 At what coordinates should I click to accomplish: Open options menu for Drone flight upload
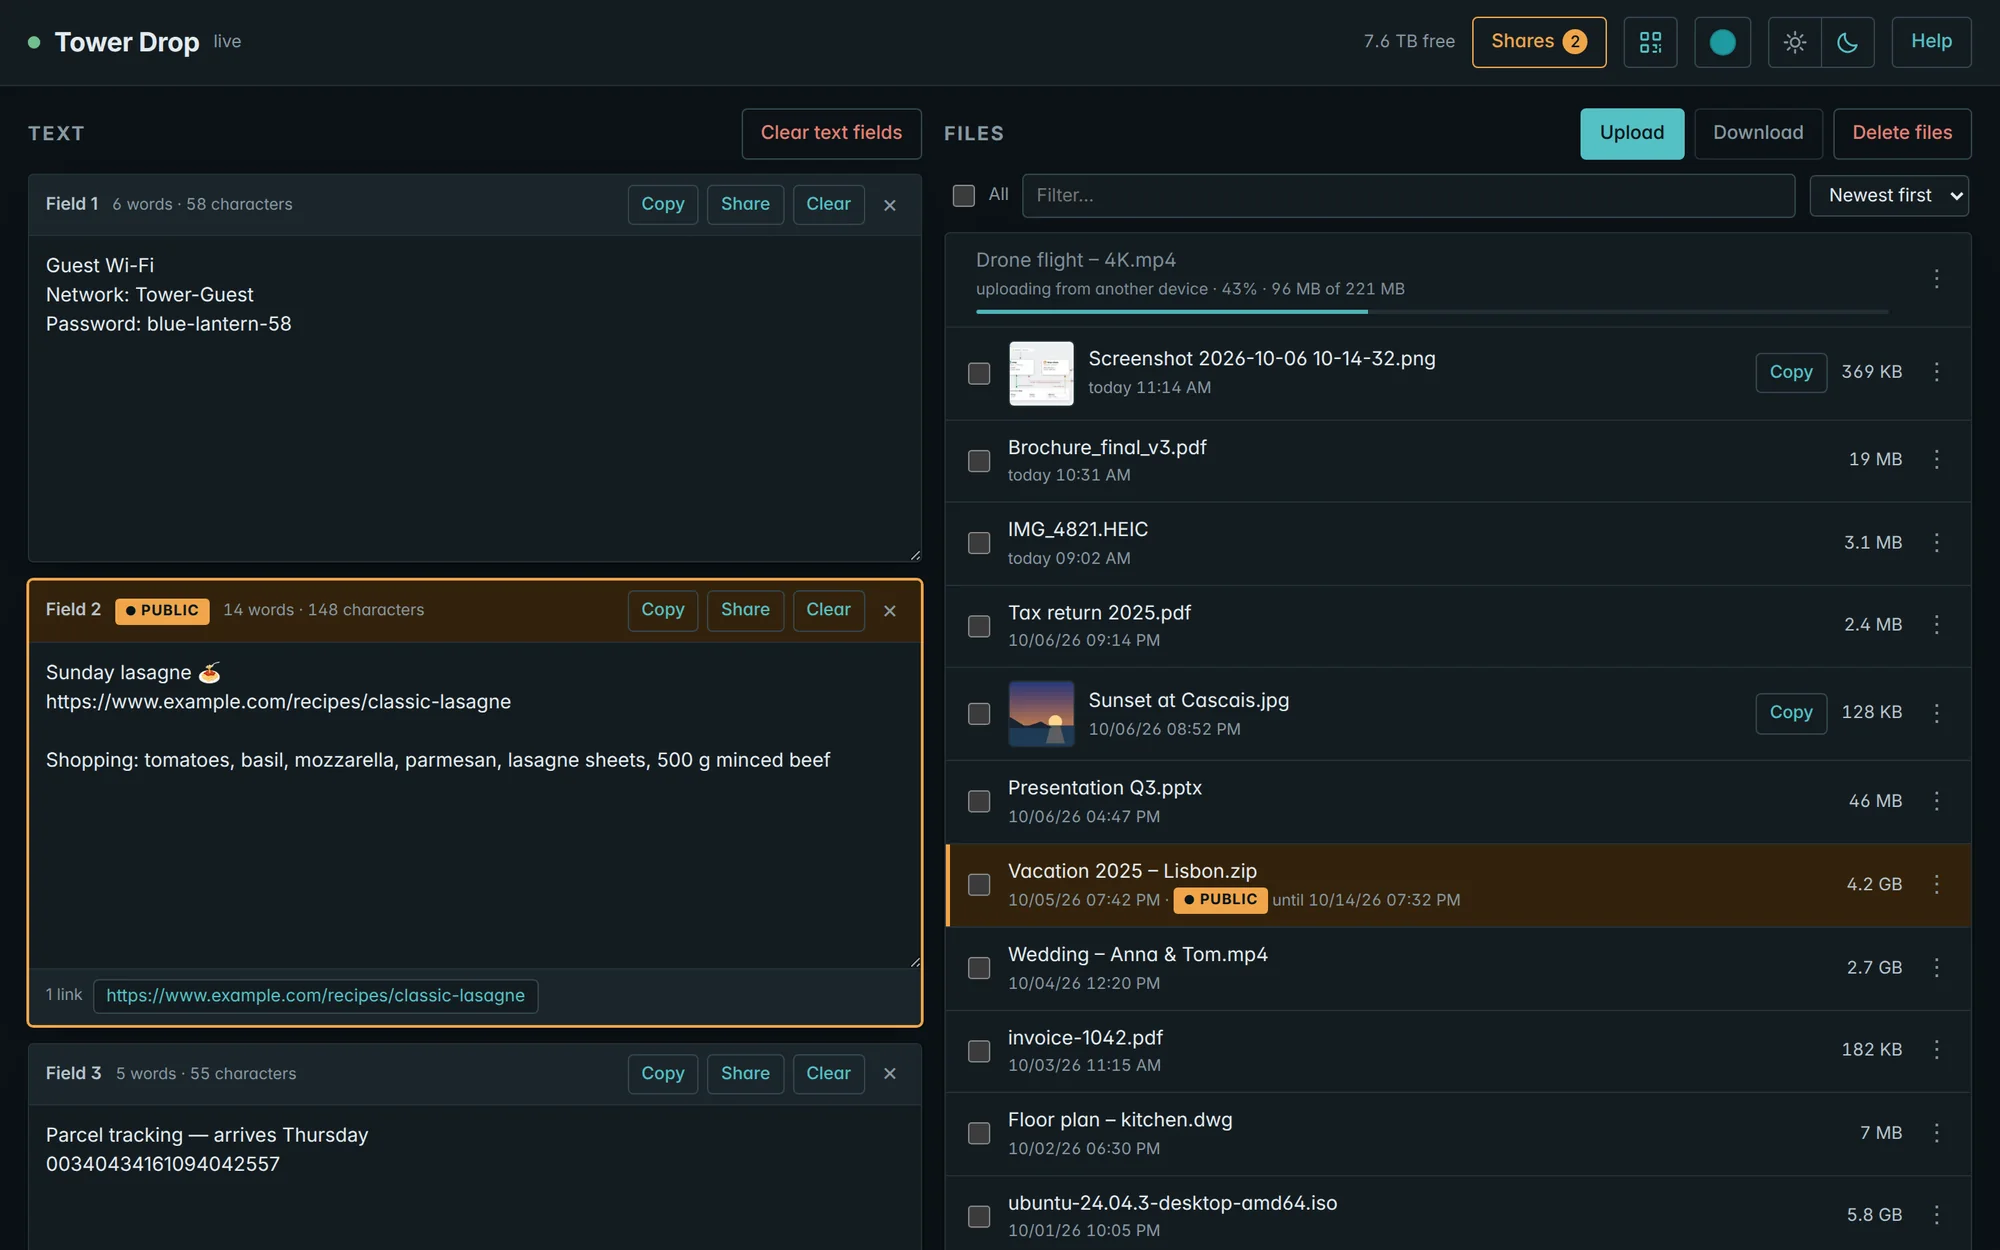pyautogui.click(x=1937, y=279)
